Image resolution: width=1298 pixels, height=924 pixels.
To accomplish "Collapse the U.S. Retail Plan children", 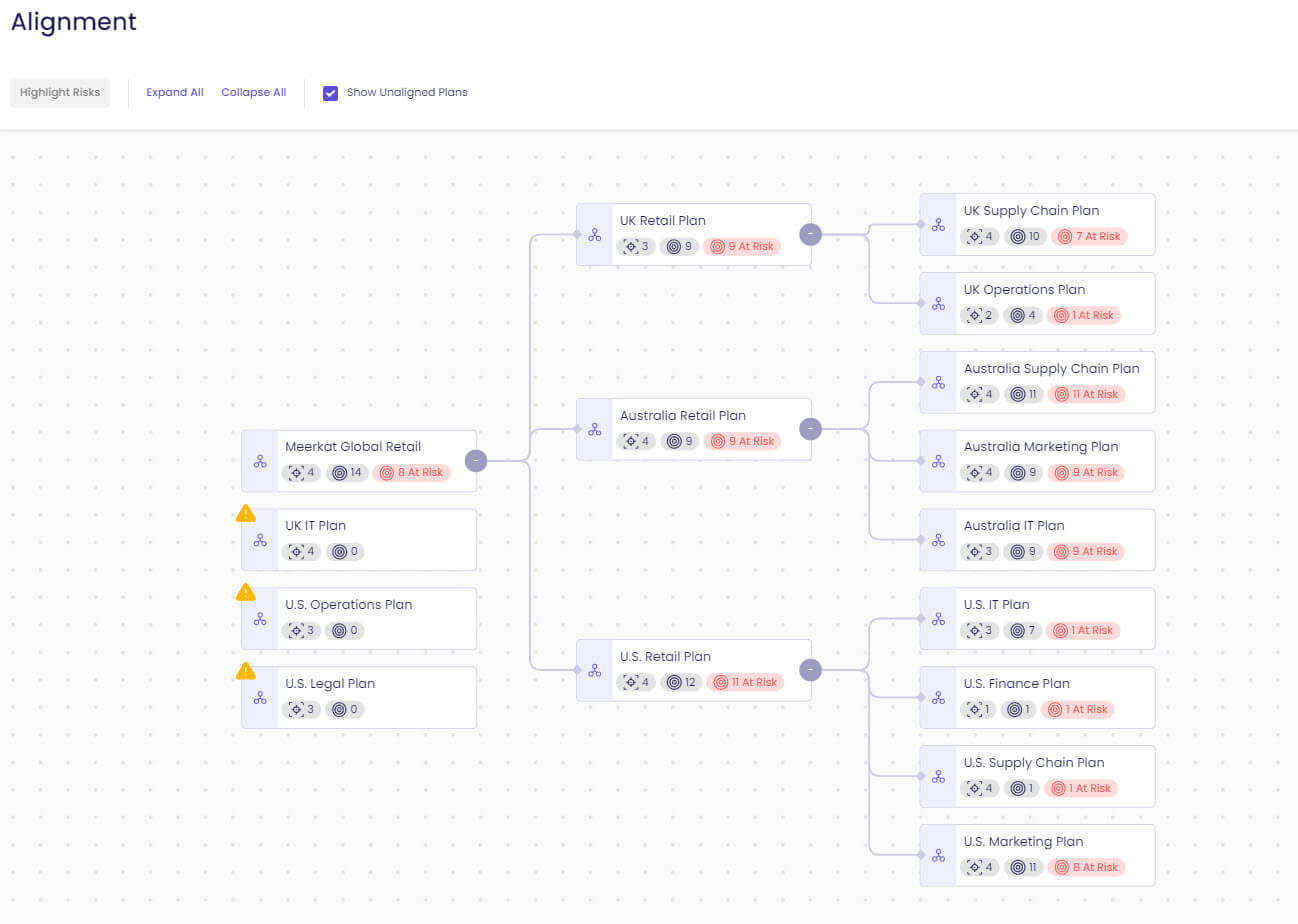I will click(810, 671).
